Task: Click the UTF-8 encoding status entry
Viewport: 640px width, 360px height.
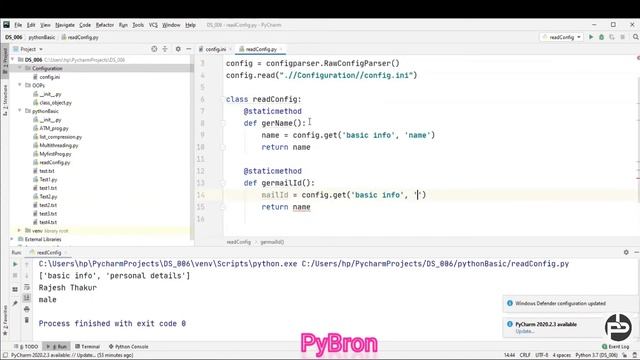Action: [x=542, y=355]
